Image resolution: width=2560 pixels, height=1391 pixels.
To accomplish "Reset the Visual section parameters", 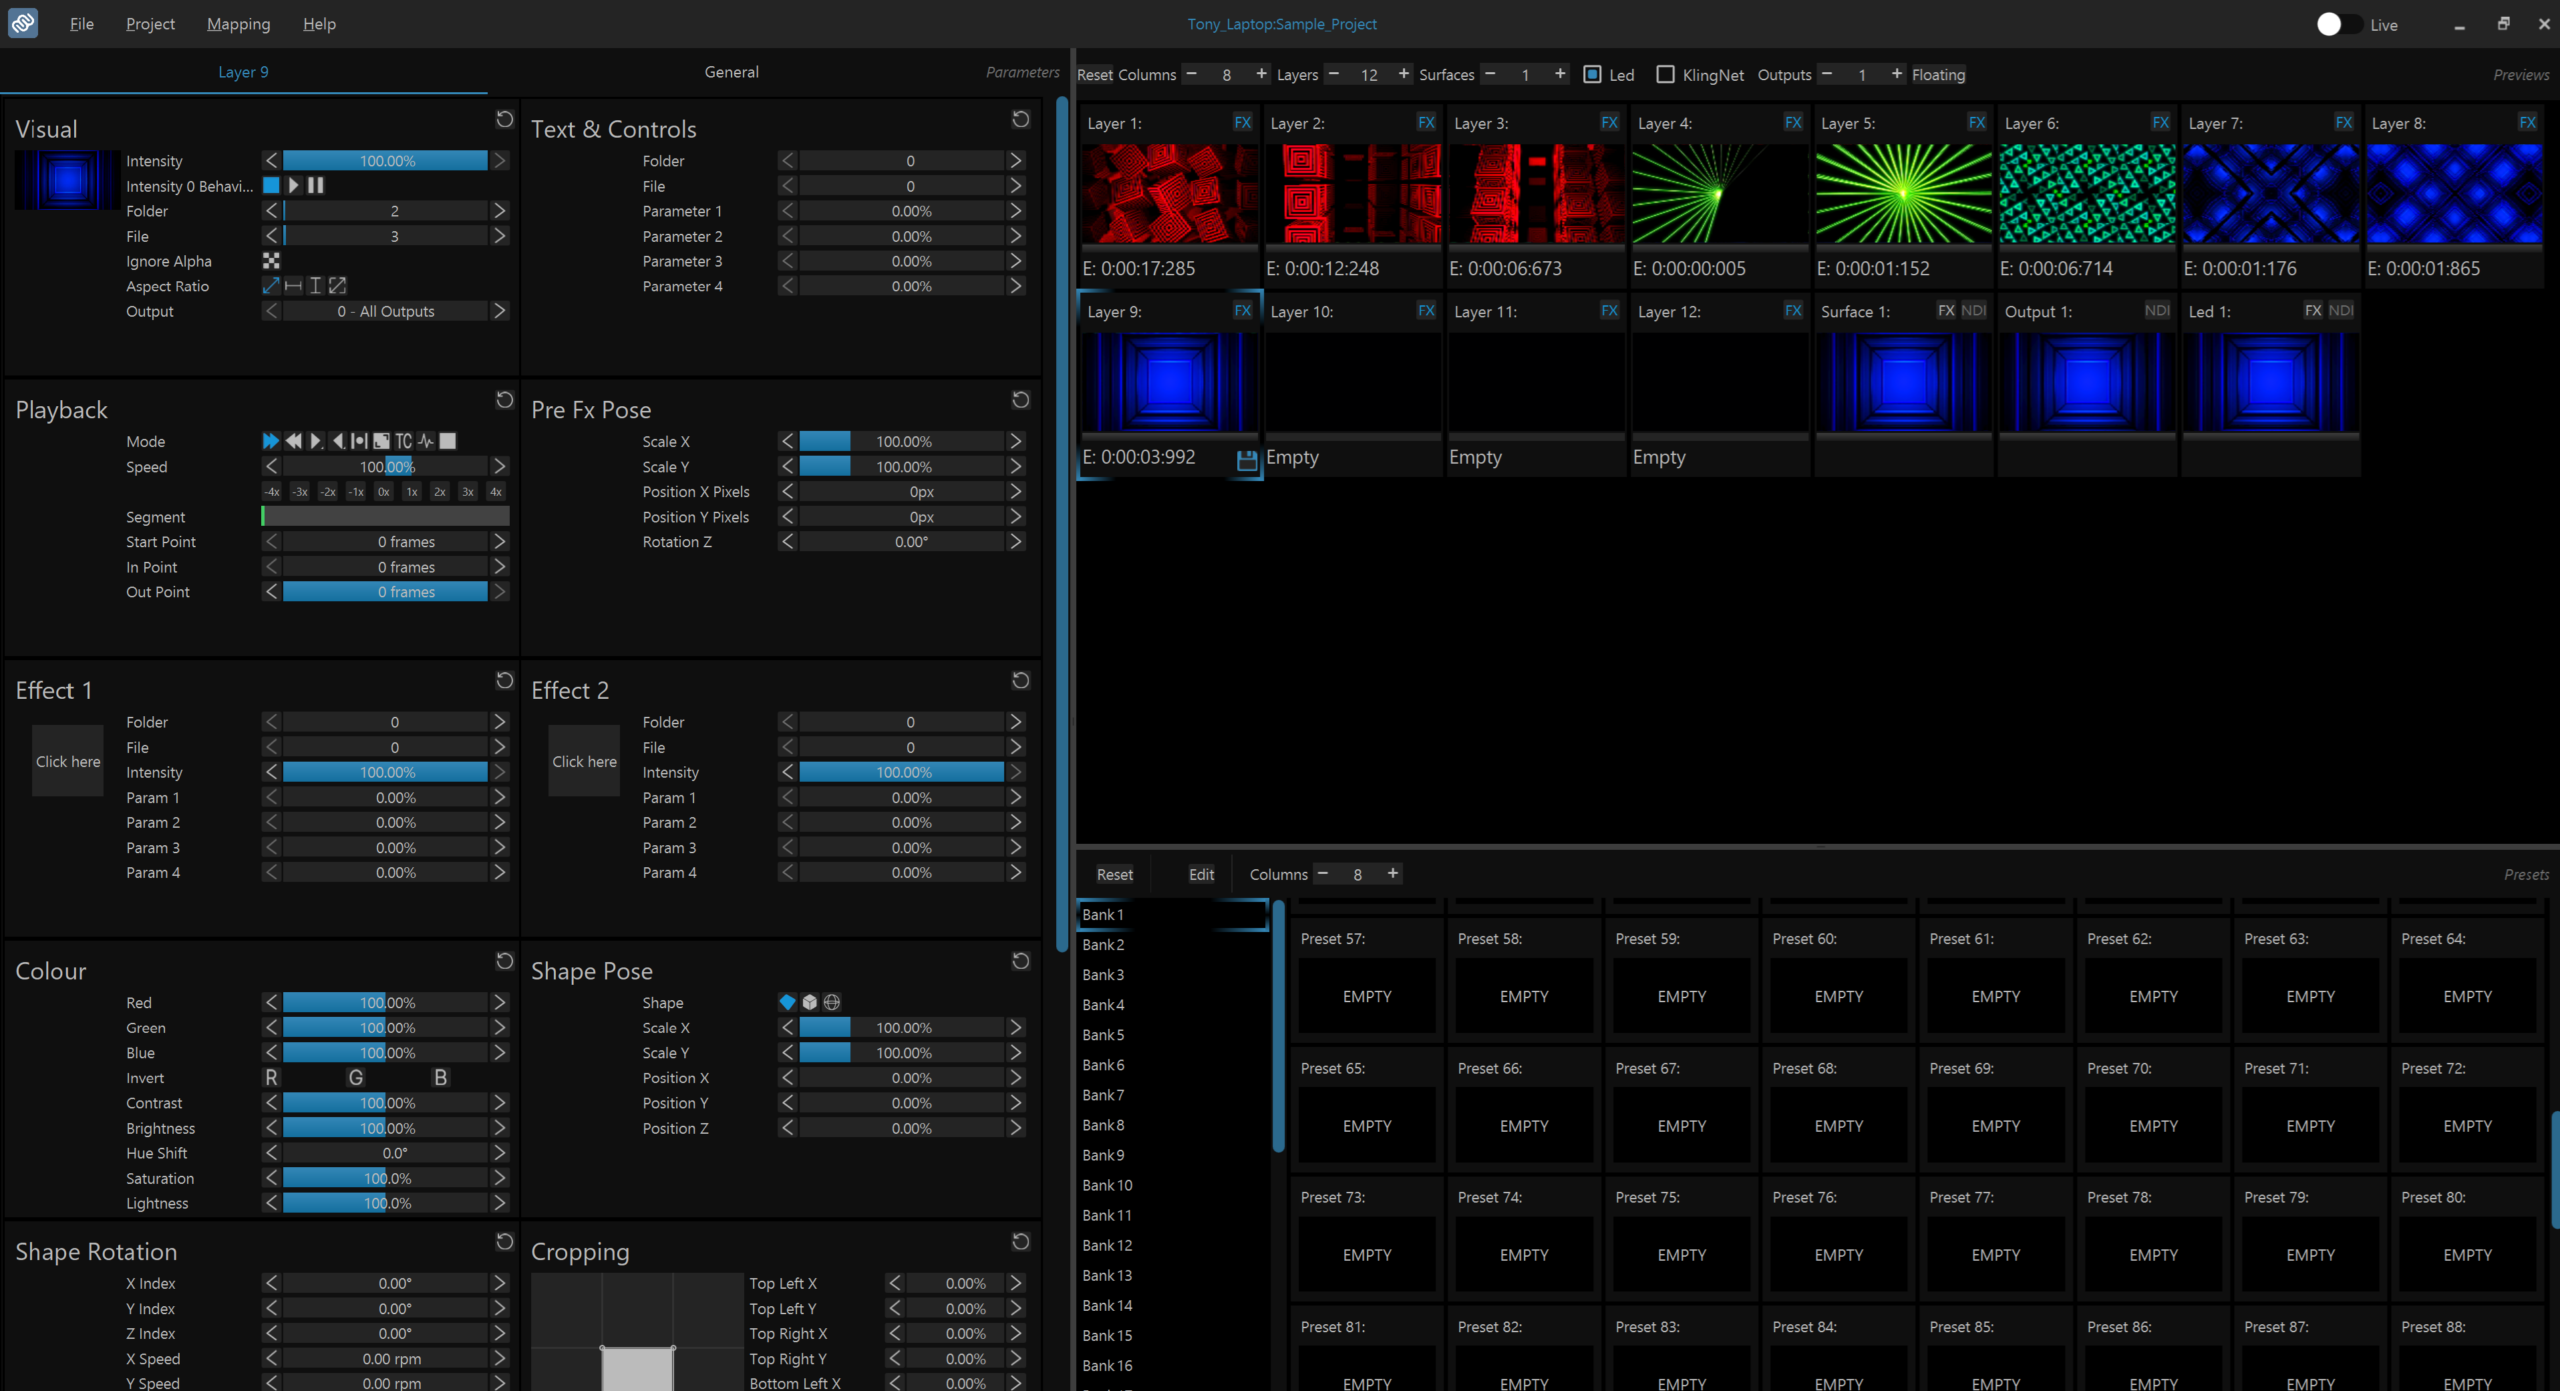I will click(x=504, y=119).
